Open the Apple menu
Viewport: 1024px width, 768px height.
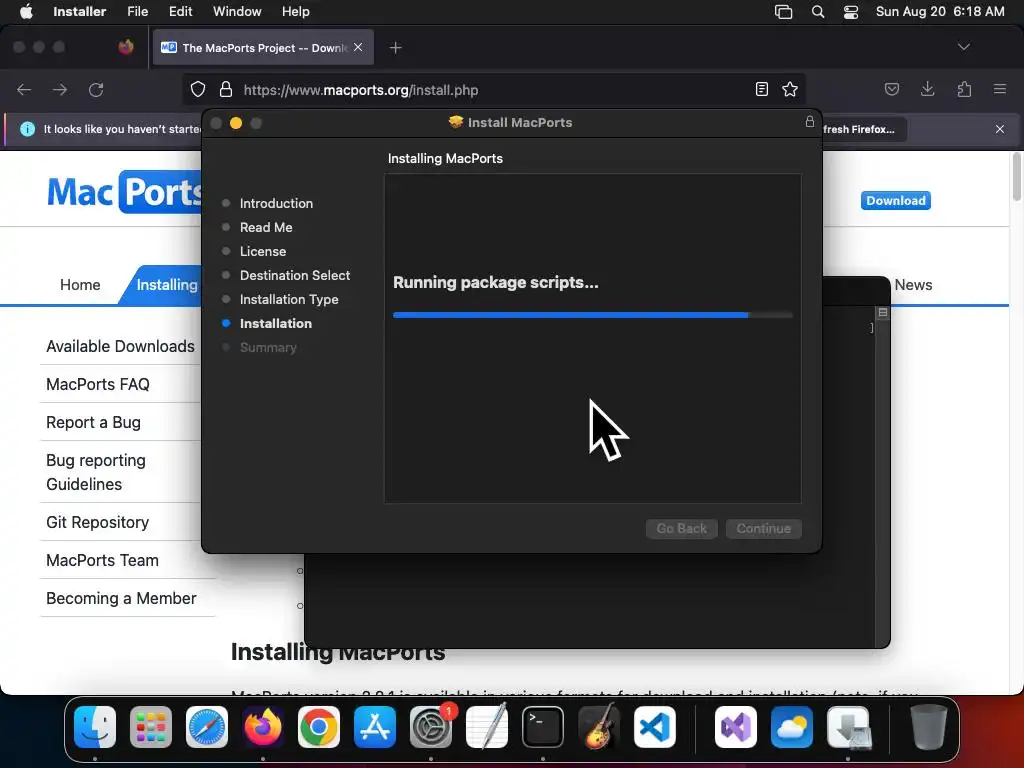[26, 12]
